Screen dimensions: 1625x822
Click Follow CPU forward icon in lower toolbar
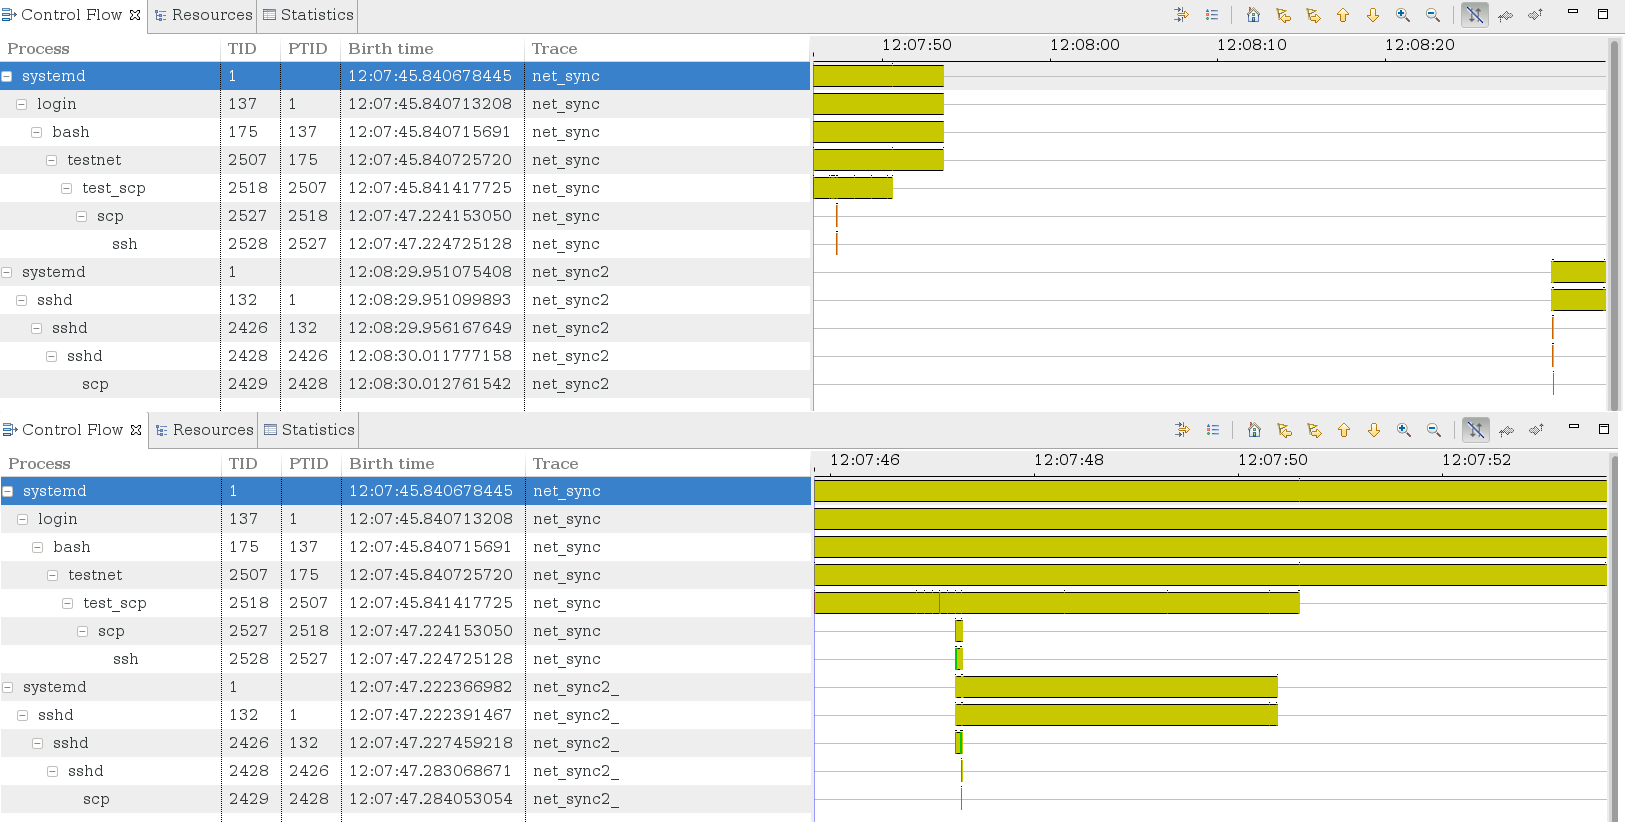[1537, 430]
